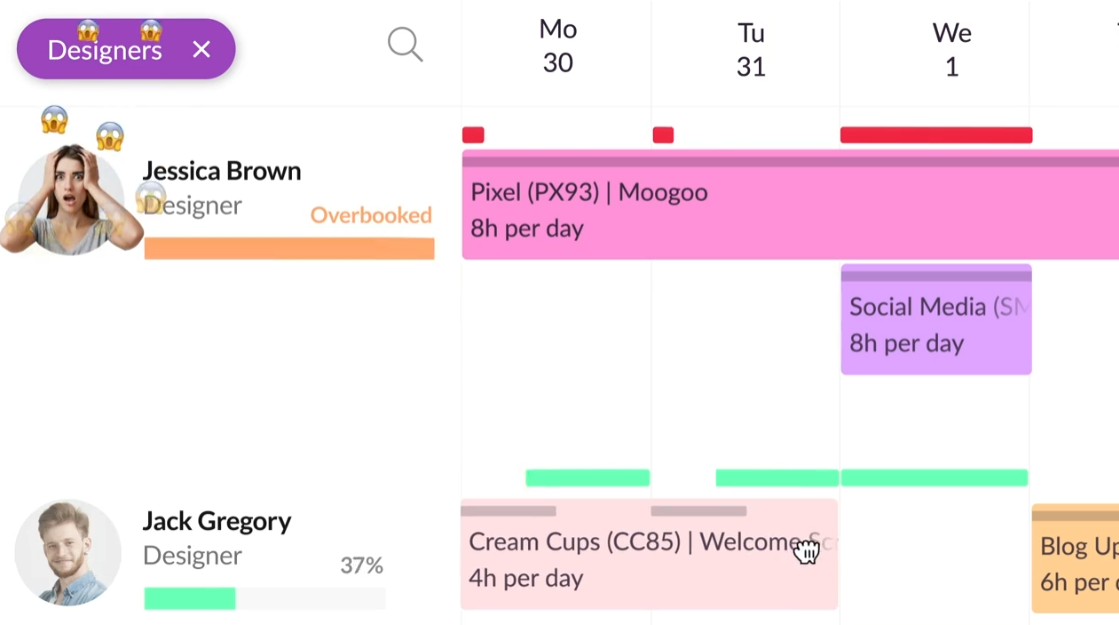The height and width of the screenshot is (625, 1119).
Task: Select the Social Media 8h booking
Action: pos(936,320)
